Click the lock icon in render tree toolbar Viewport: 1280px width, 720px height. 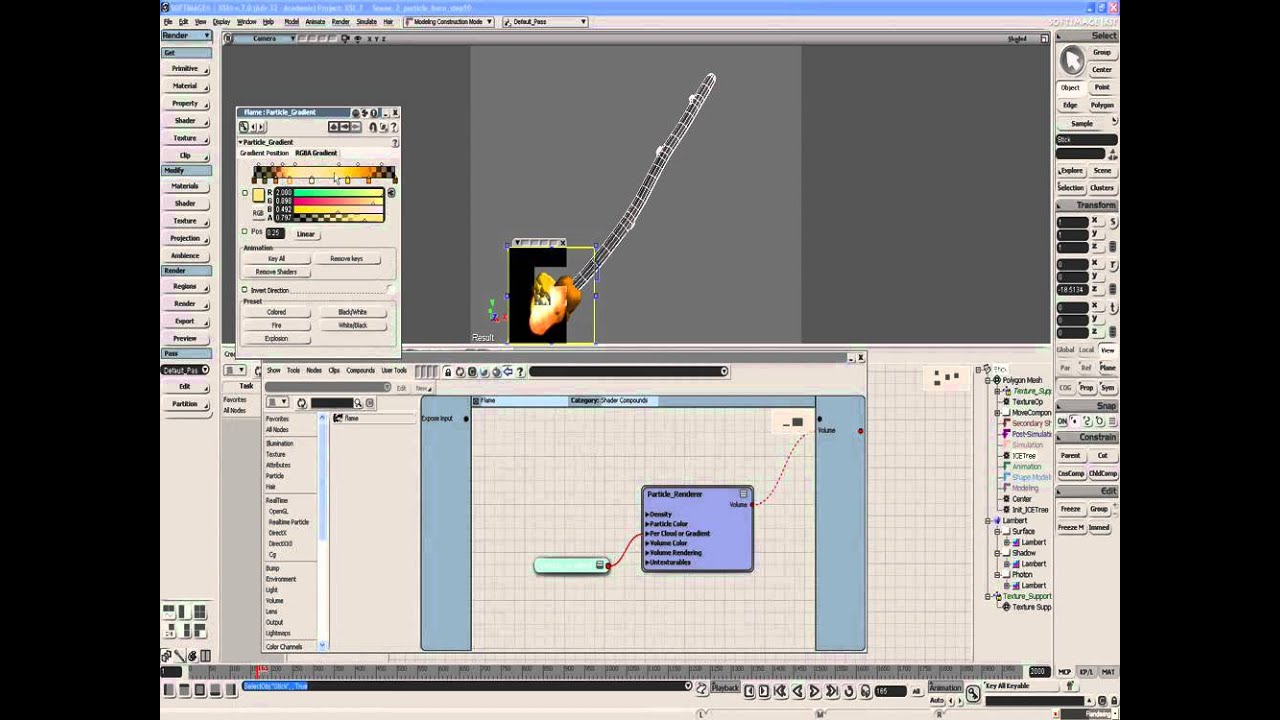[x=447, y=372]
